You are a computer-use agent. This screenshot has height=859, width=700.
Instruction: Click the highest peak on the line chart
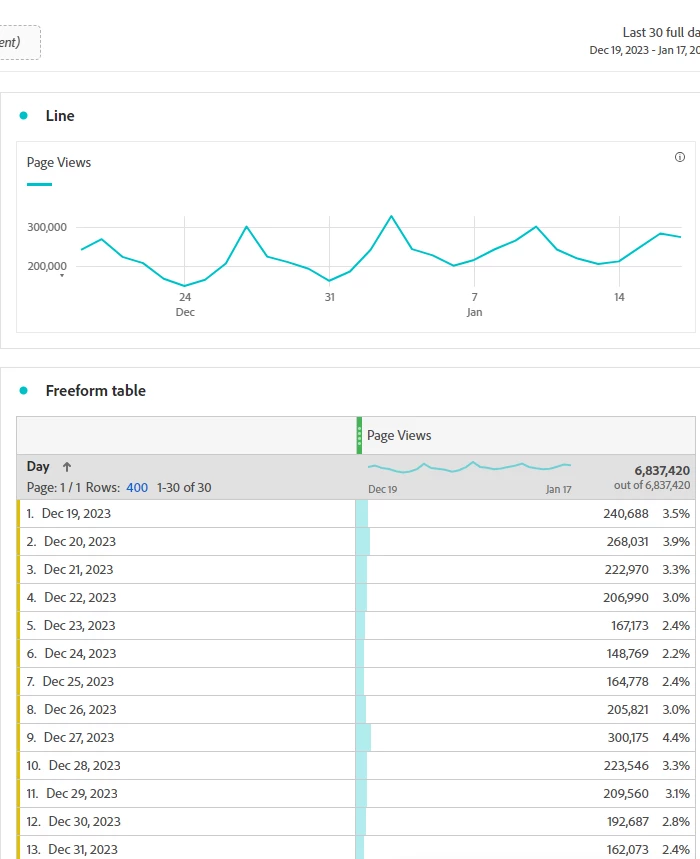tap(391, 216)
